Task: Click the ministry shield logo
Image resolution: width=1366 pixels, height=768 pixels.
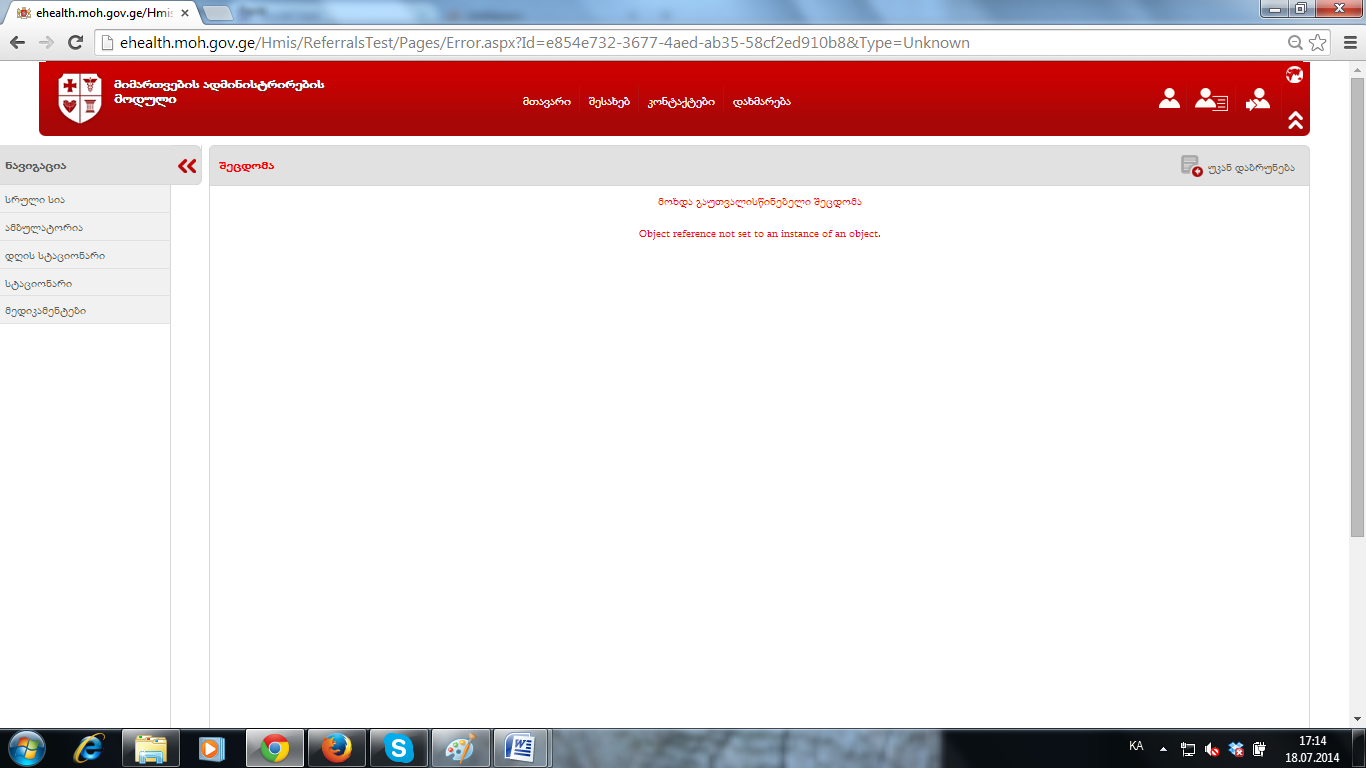Action: click(80, 98)
